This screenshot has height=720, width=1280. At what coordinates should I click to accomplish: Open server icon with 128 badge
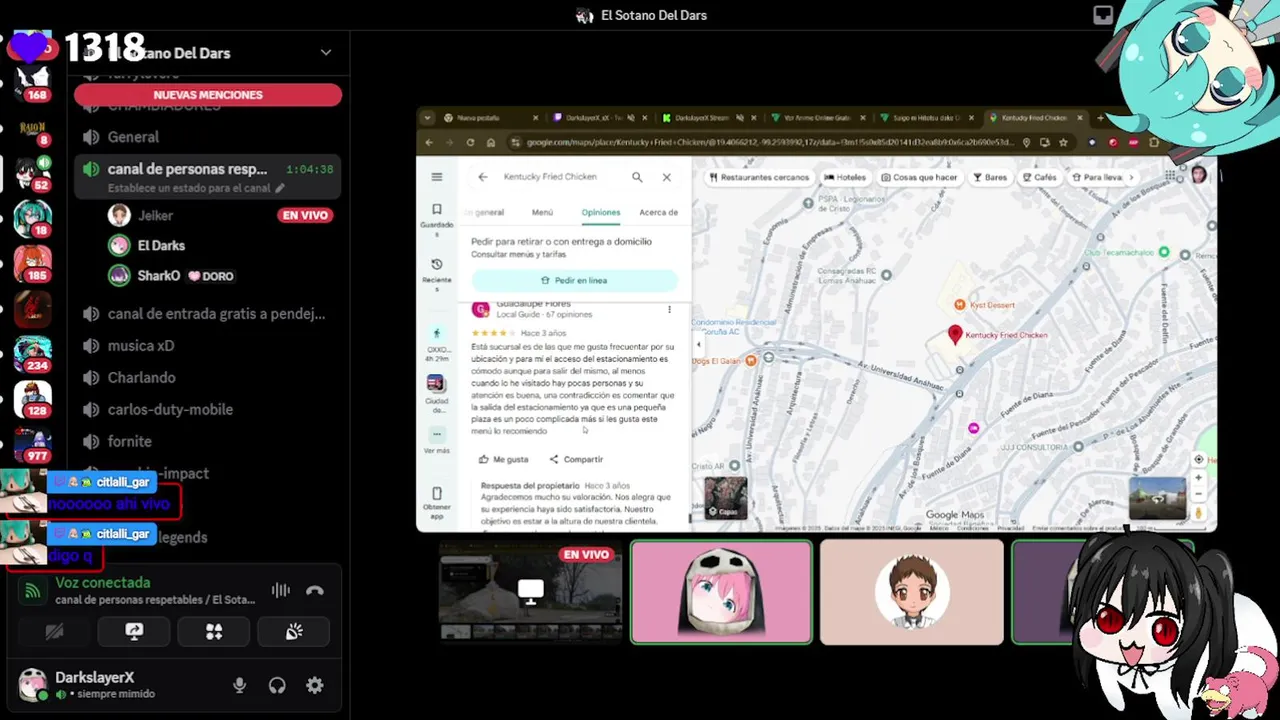(33, 399)
